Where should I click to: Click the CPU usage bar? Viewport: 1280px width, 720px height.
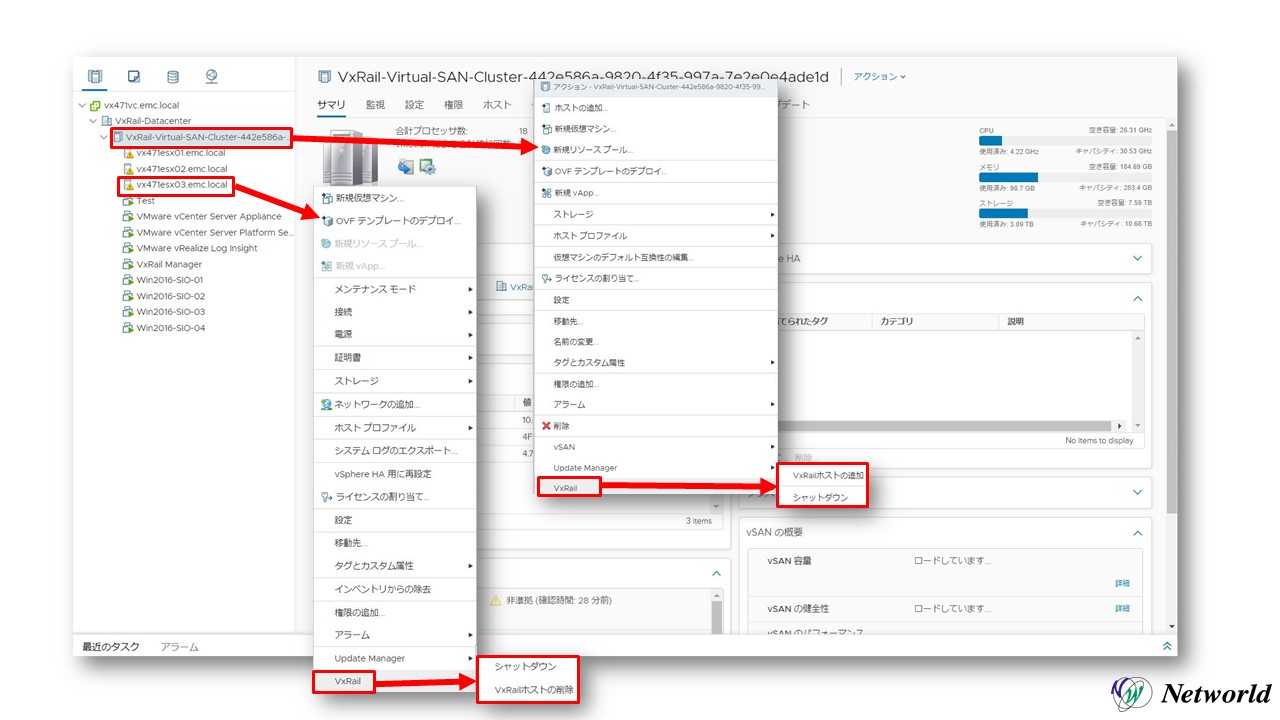tap(1065, 141)
